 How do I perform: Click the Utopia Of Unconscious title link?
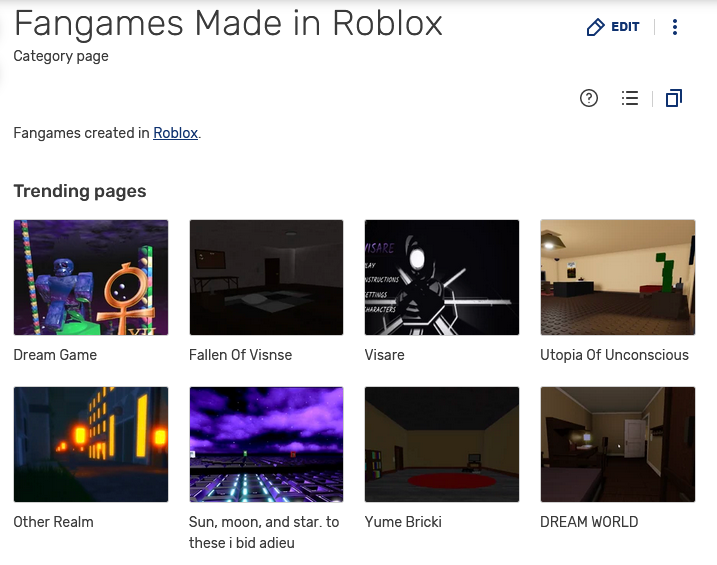tap(614, 355)
